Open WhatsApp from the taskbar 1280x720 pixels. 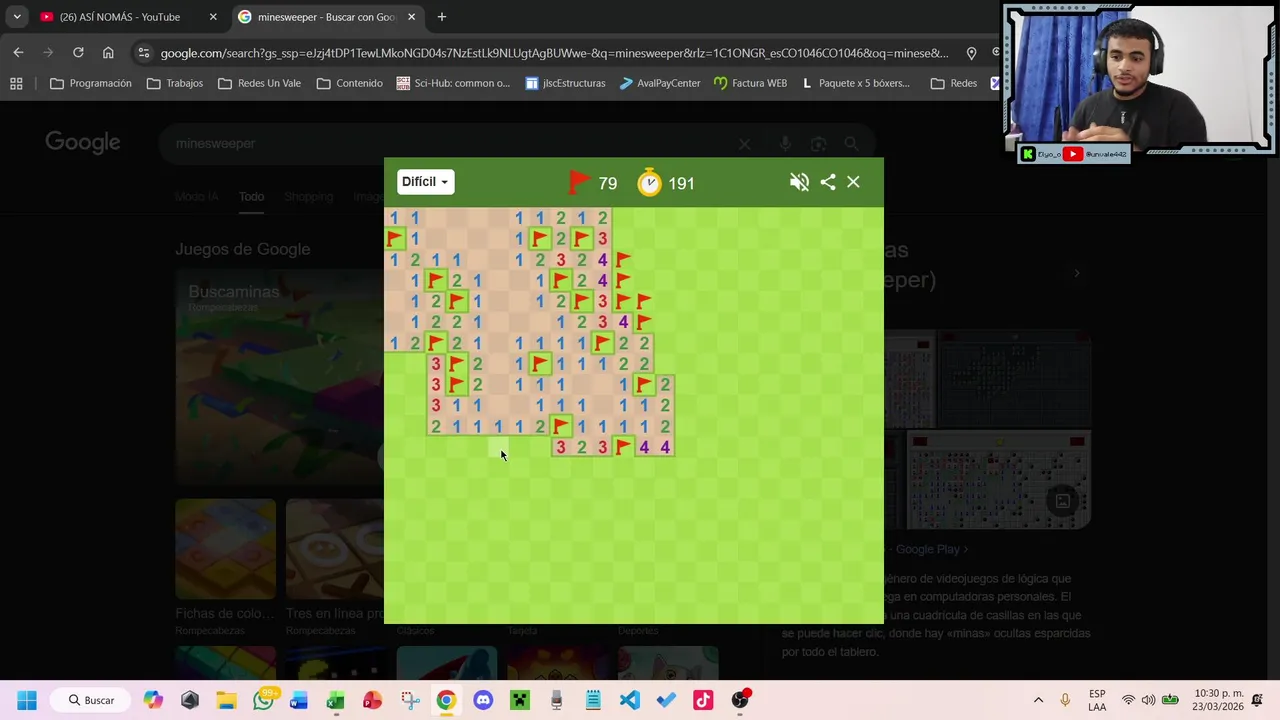click(x=263, y=700)
